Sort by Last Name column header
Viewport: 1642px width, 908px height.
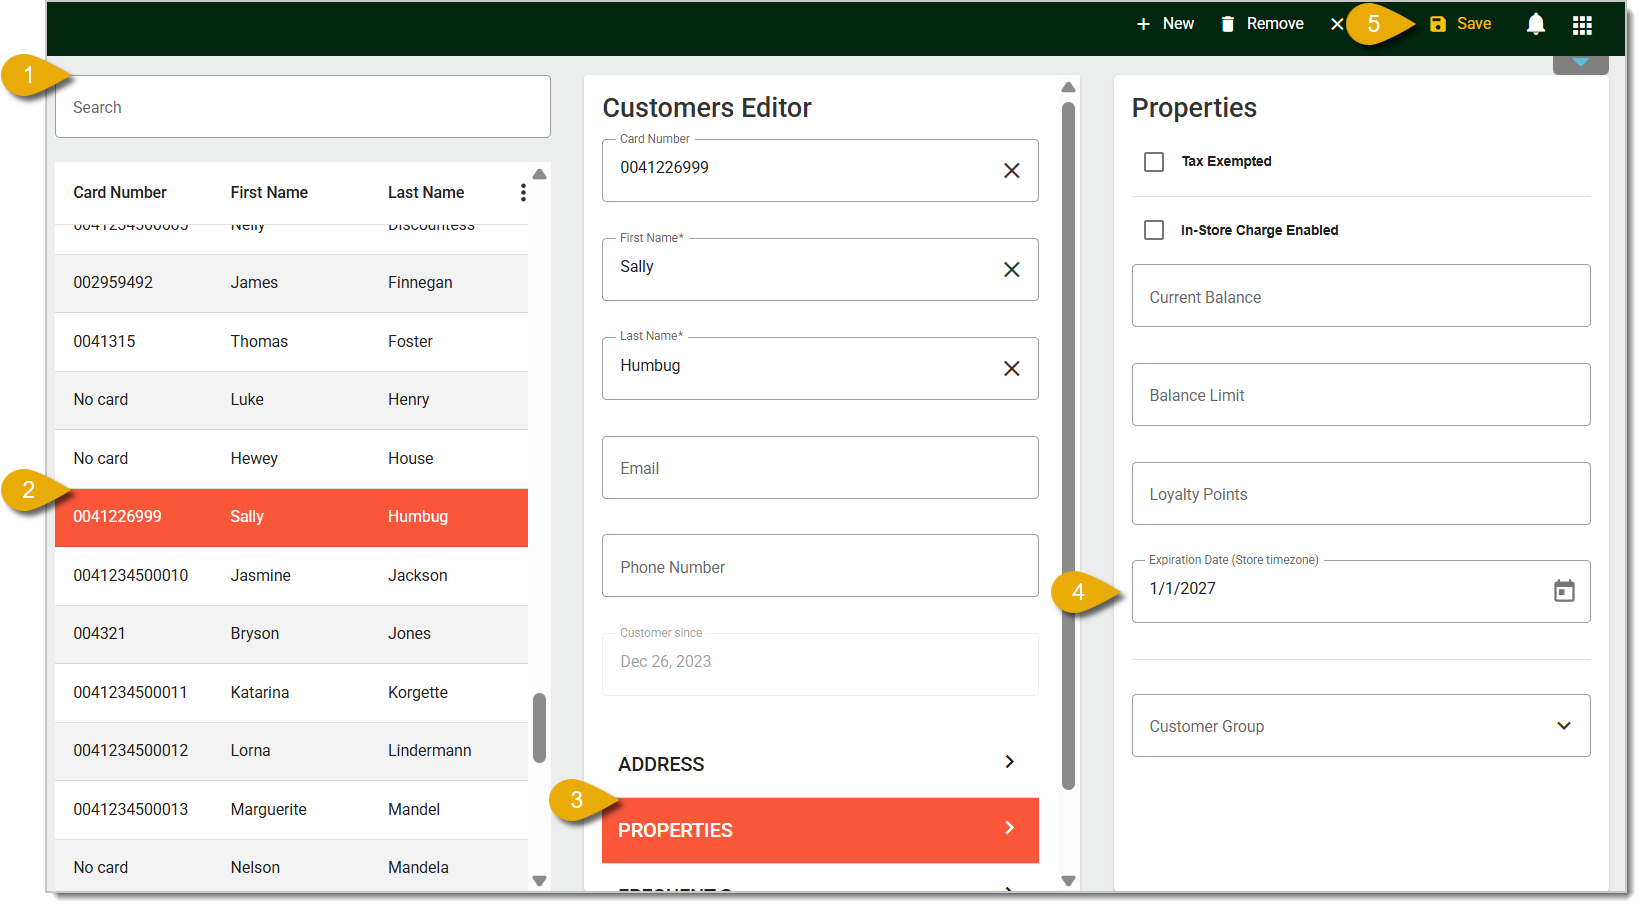426,192
